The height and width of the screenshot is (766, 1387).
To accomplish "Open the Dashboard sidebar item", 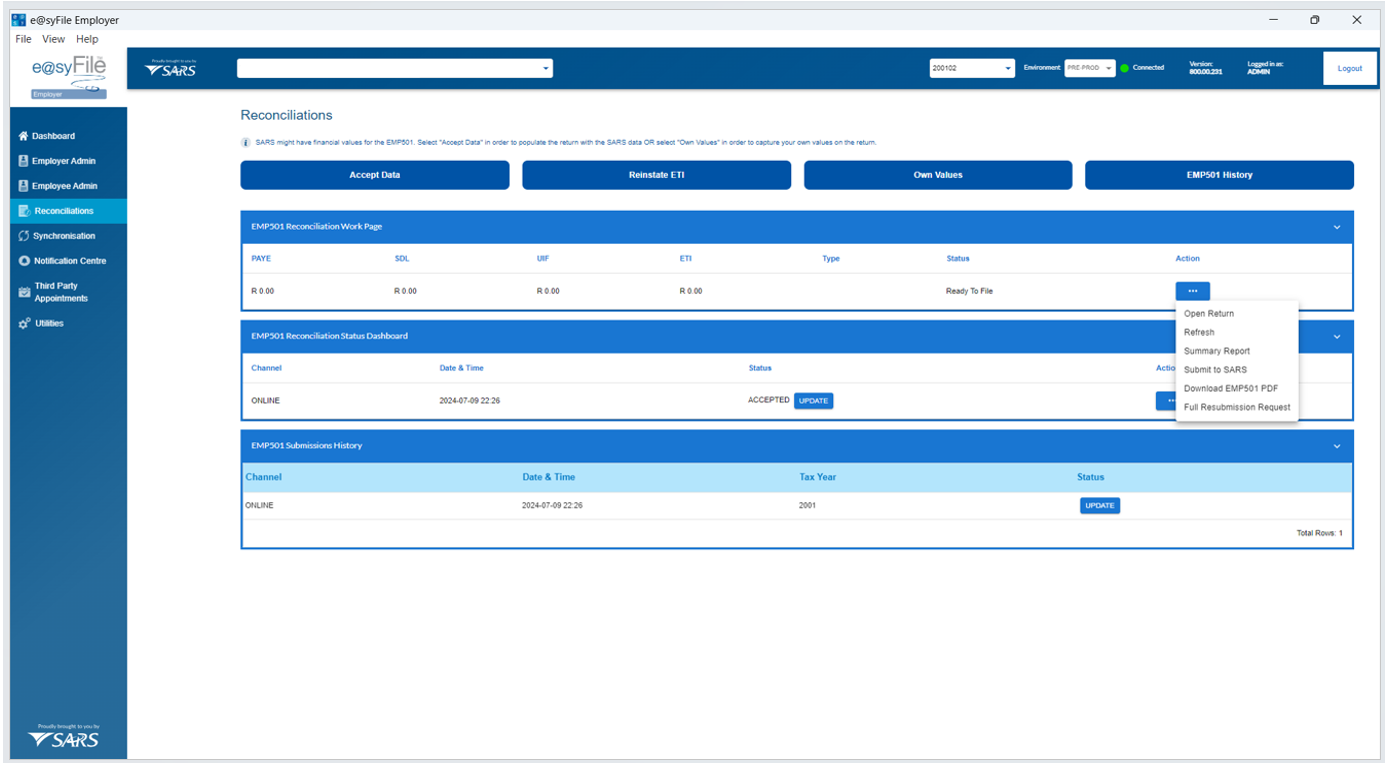I will point(53,136).
